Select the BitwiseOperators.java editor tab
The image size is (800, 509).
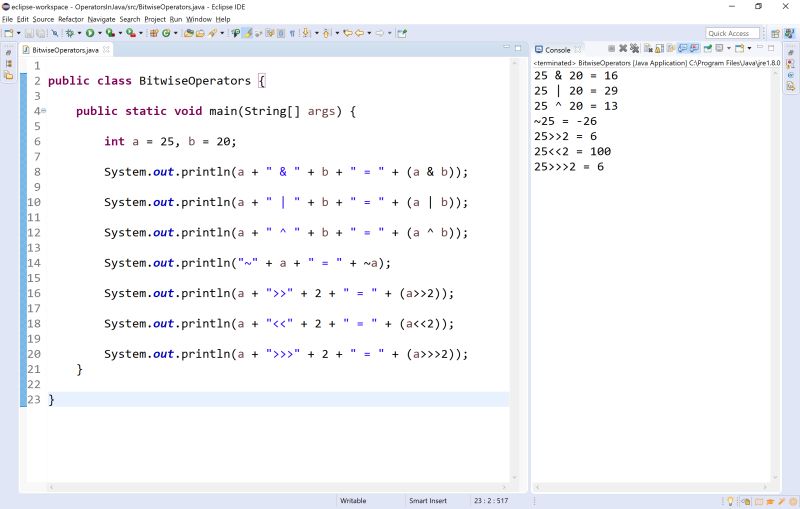click(x=65, y=50)
